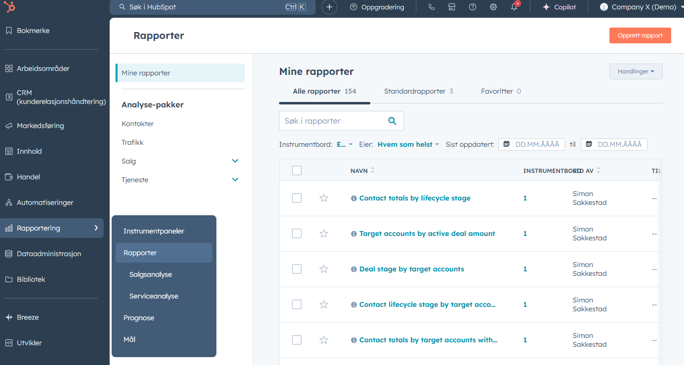The height and width of the screenshot is (365, 684).
Task: Click the Automatiseringer sidebar icon
Action: click(9, 202)
